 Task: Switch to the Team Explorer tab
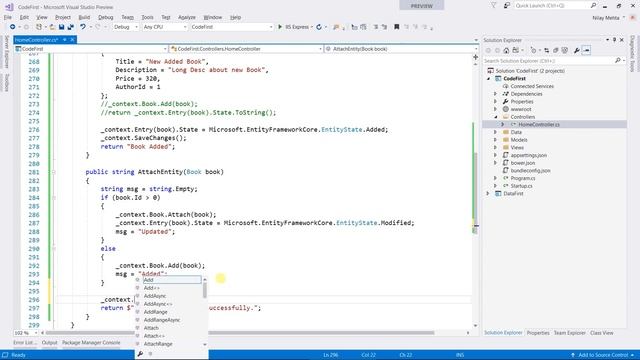[x=569, y=333]
